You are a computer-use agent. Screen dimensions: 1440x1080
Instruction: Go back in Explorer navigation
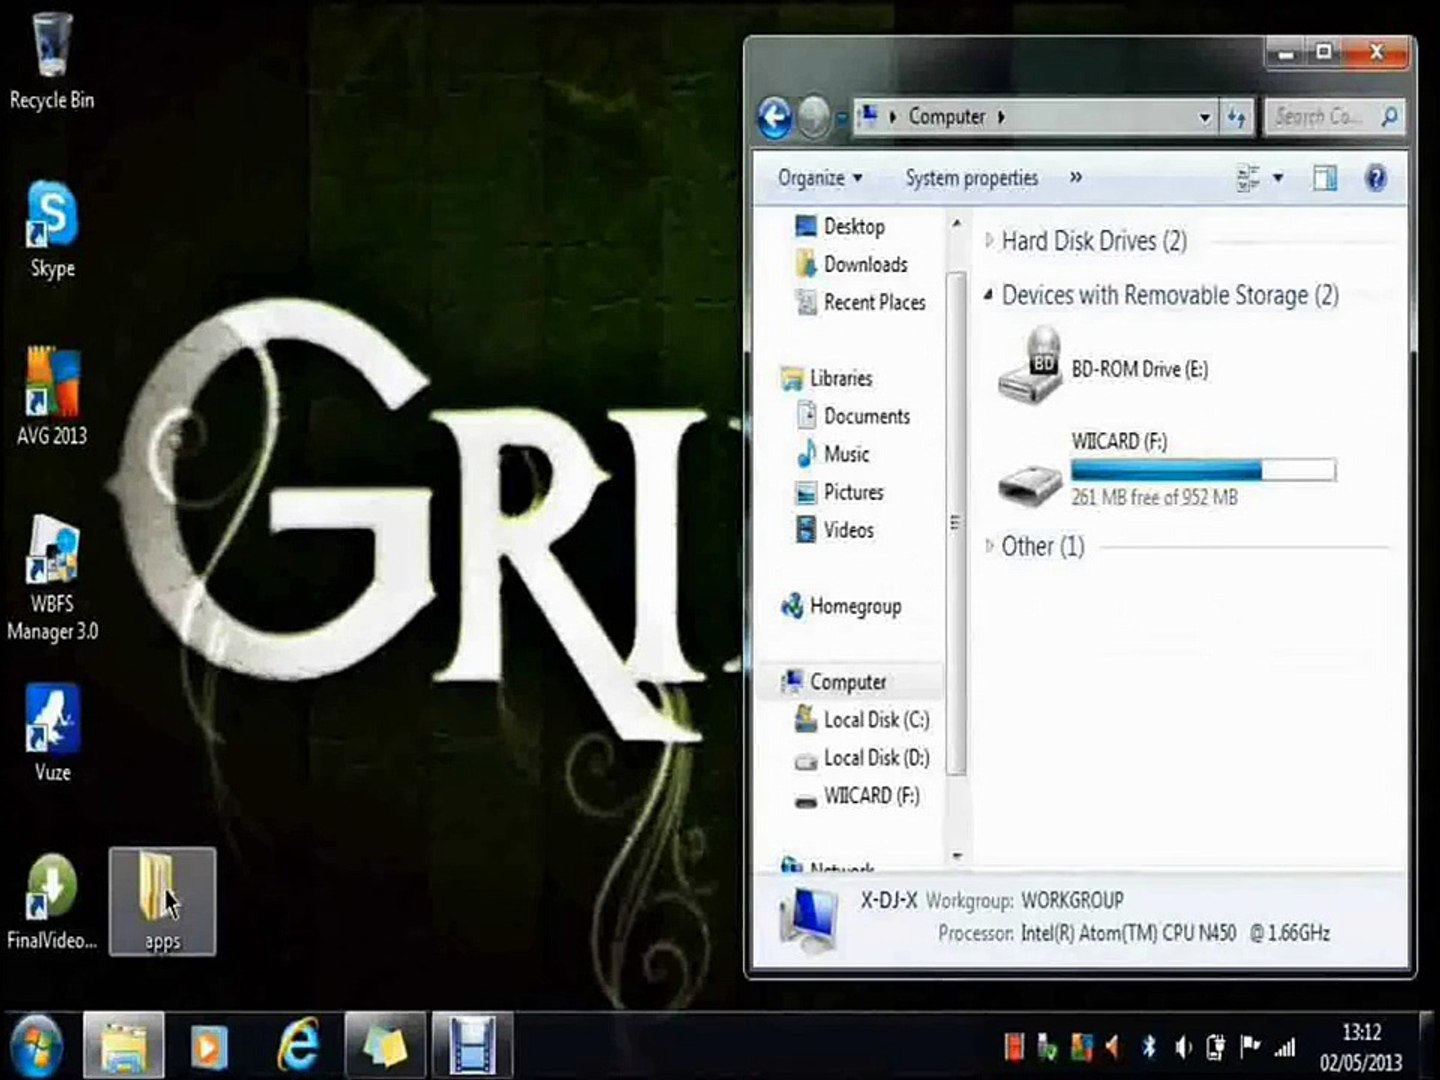pyautogui.click(x=774, y=118)
